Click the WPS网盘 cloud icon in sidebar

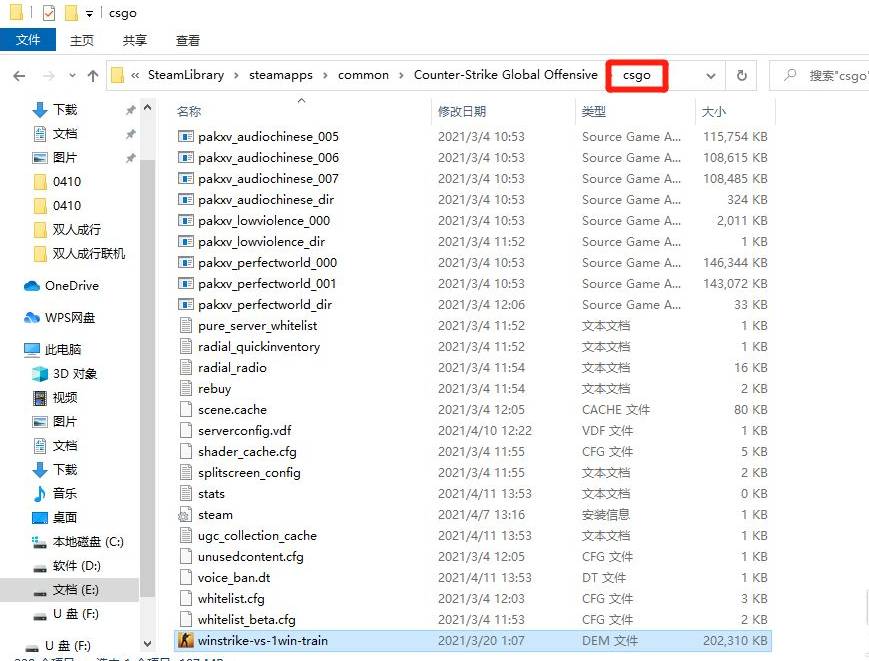coord(32,317)
